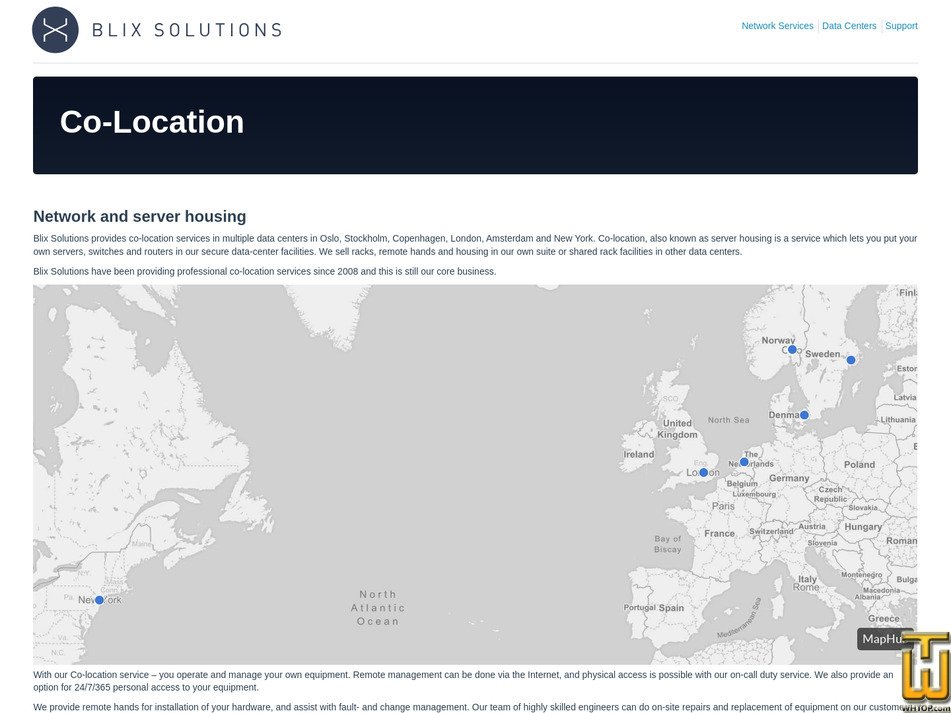This screenshot has width=951, height=713.
Task: Click the 'Portugal' map label
Action: [x=639, y=608]
